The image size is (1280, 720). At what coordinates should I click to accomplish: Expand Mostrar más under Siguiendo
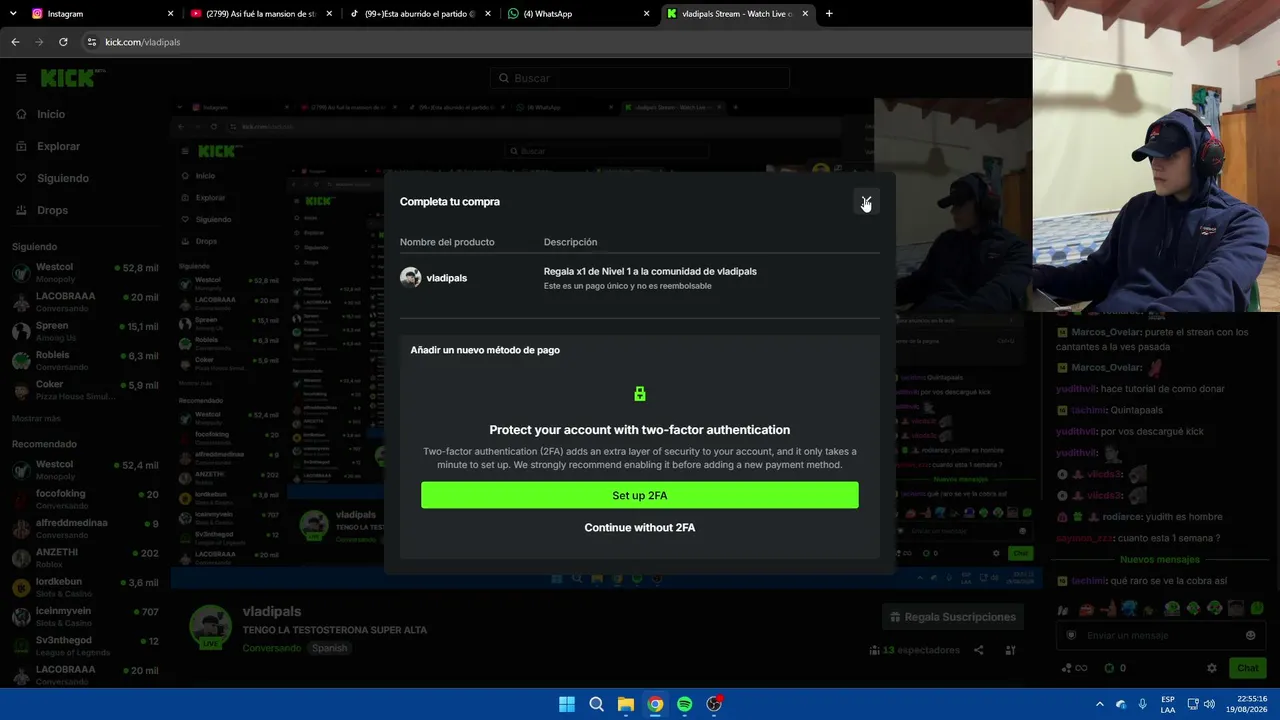click(x=36, y=418)
